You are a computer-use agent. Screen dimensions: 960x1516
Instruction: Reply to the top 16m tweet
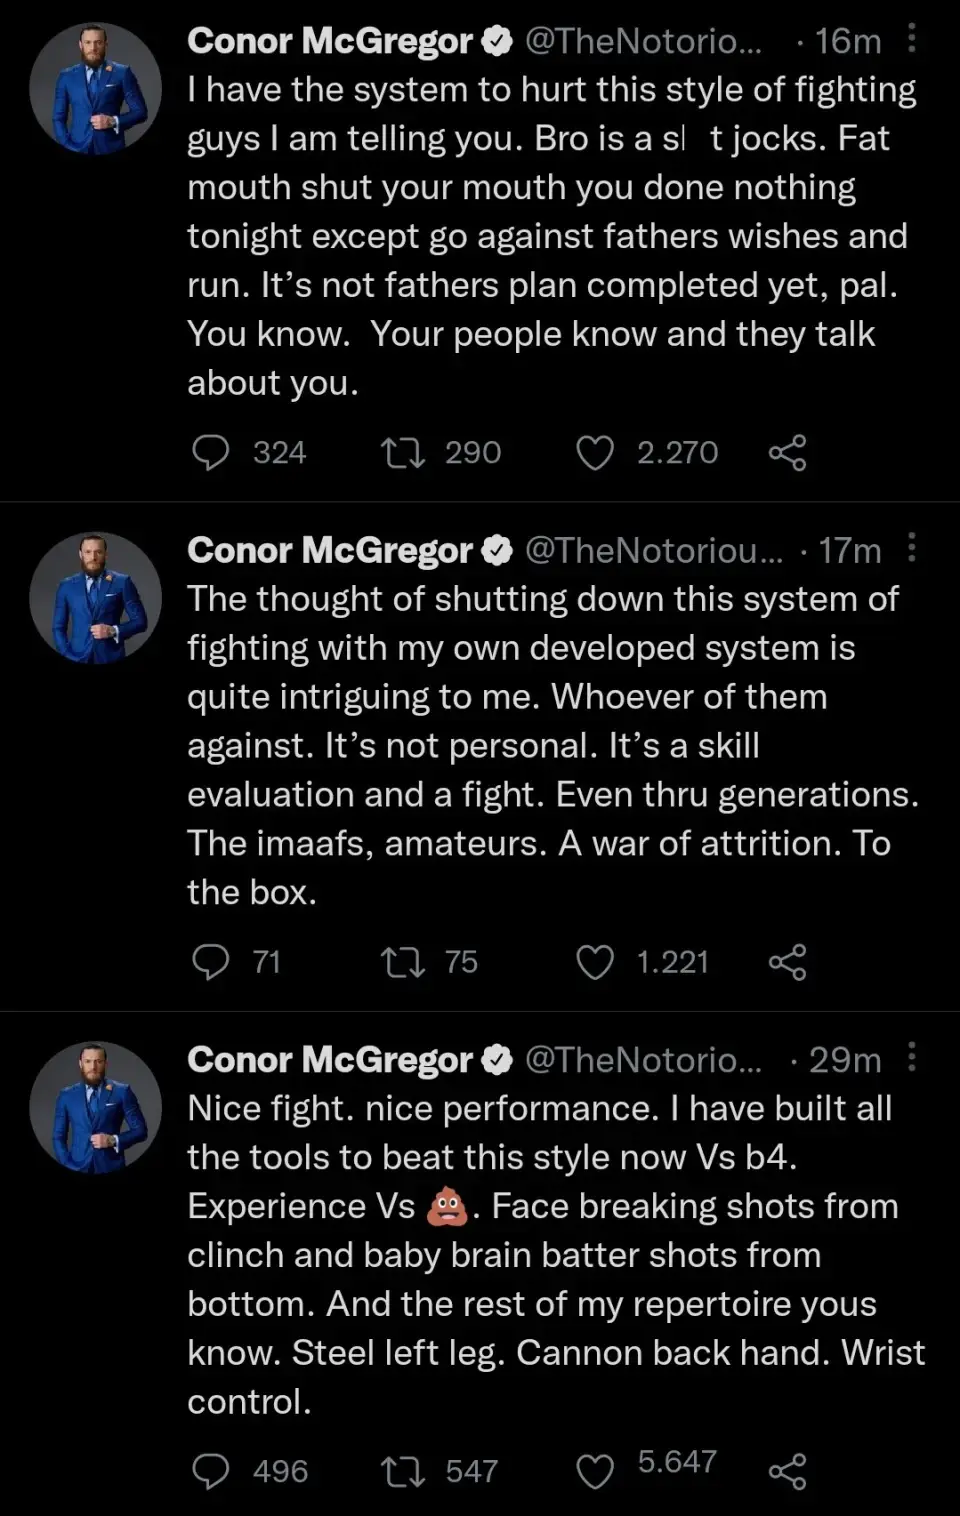tap(211, 452)
